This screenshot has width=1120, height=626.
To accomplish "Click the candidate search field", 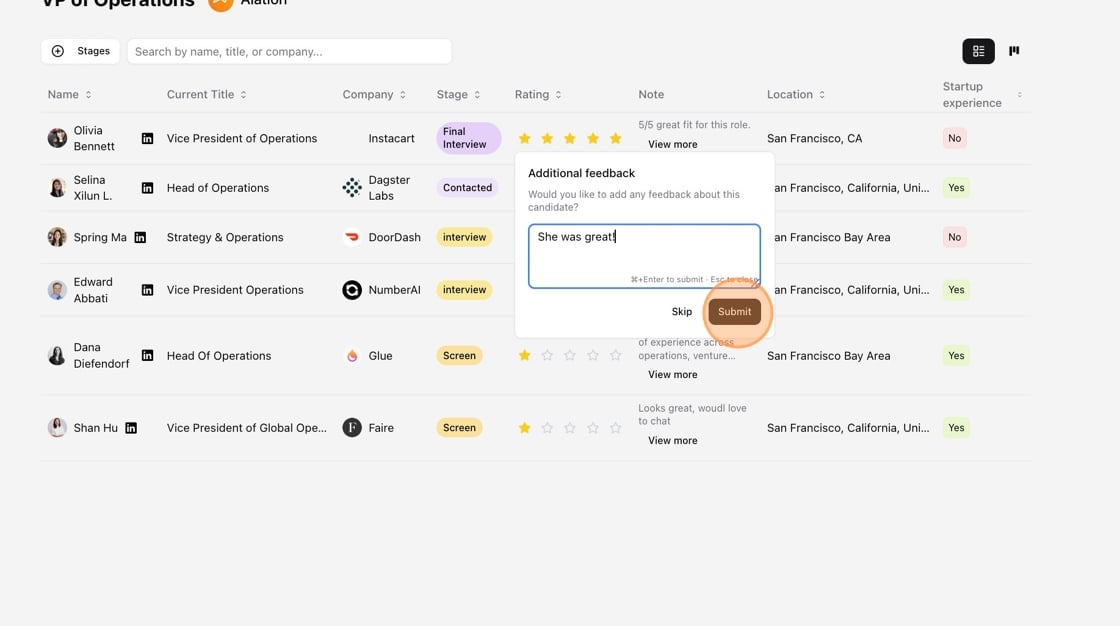I will click(x=289, y=51).
